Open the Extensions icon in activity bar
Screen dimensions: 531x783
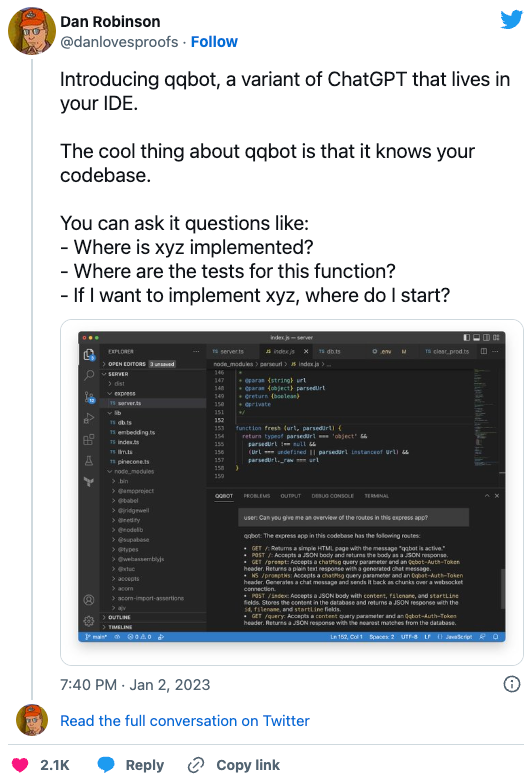pos(88,439)
